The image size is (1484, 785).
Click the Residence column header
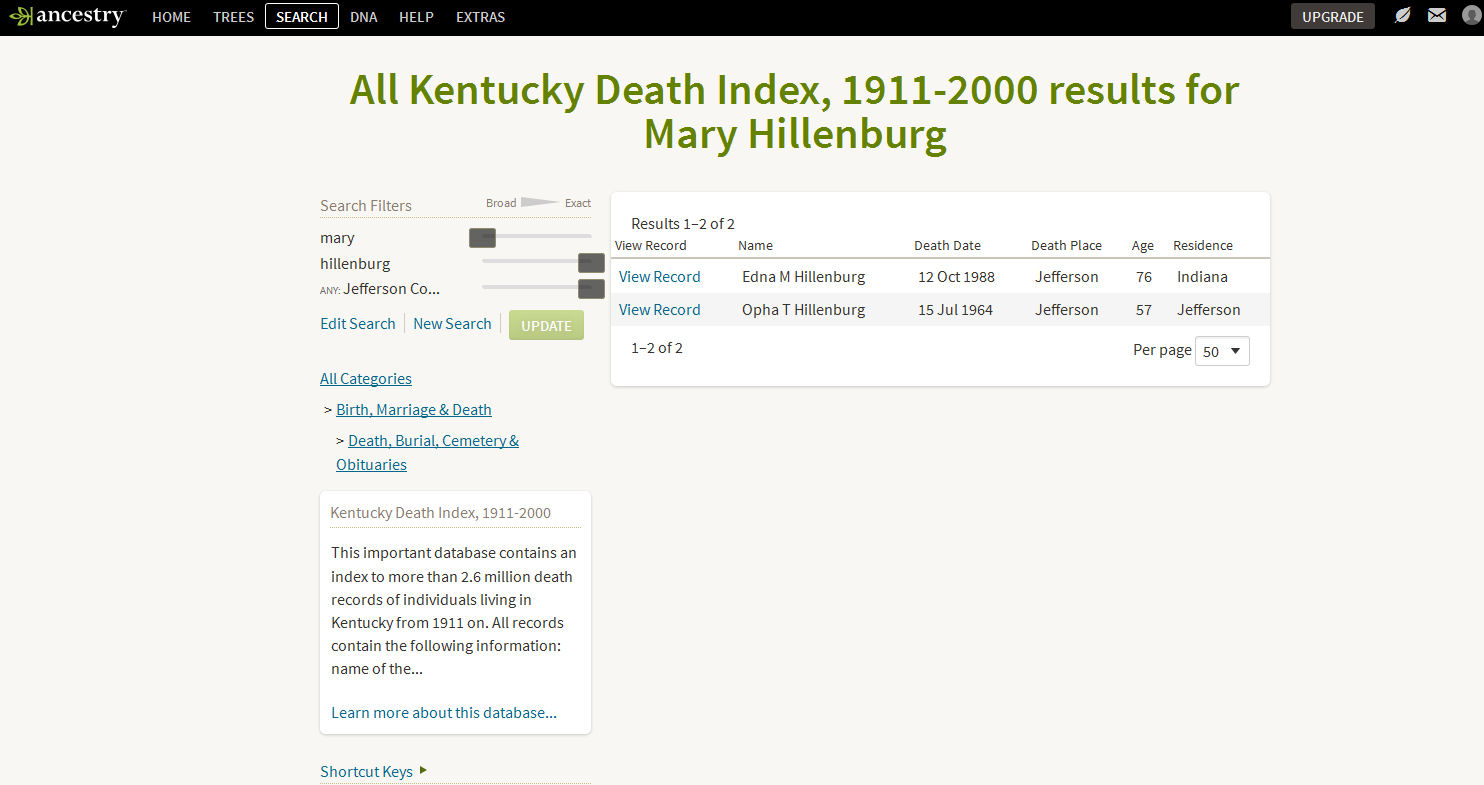point(1202,245)
